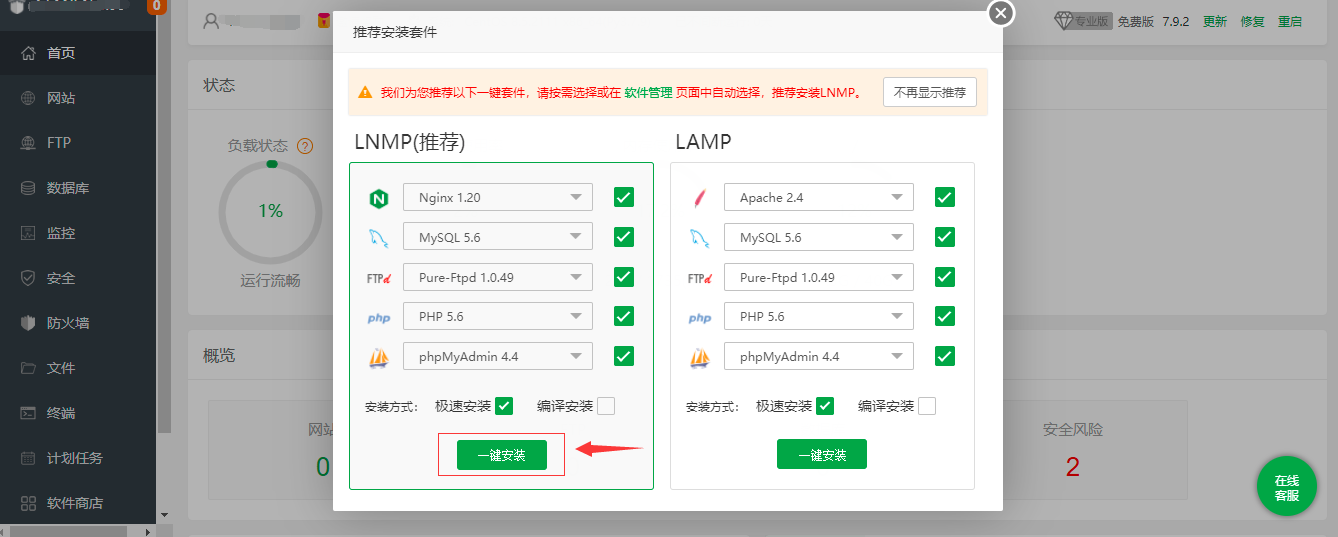Click the phpMyAdmin sailboat logo in LAMP panel
The height and width of the screenshot is (537, 1338).
[x=699, y=357]
